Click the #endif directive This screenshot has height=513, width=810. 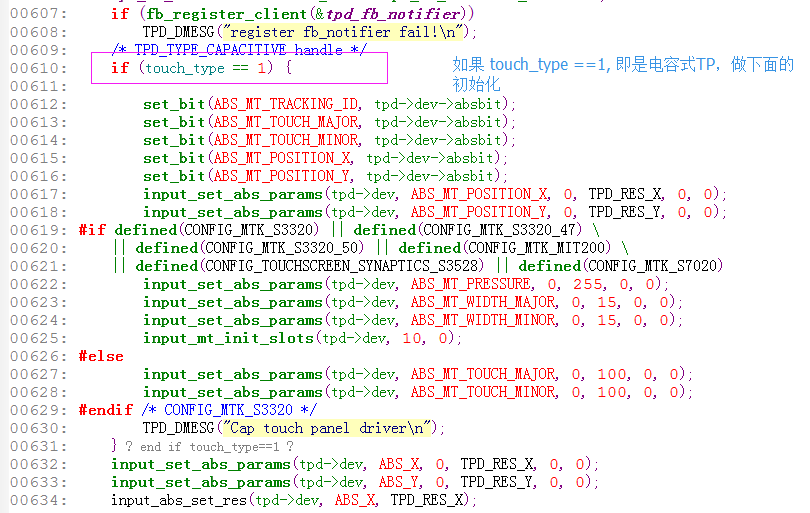106,410
